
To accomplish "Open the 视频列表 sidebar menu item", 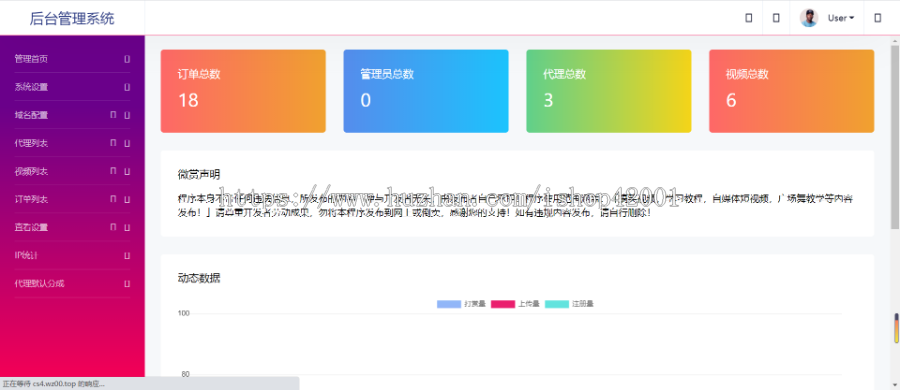I will (72, 171).
